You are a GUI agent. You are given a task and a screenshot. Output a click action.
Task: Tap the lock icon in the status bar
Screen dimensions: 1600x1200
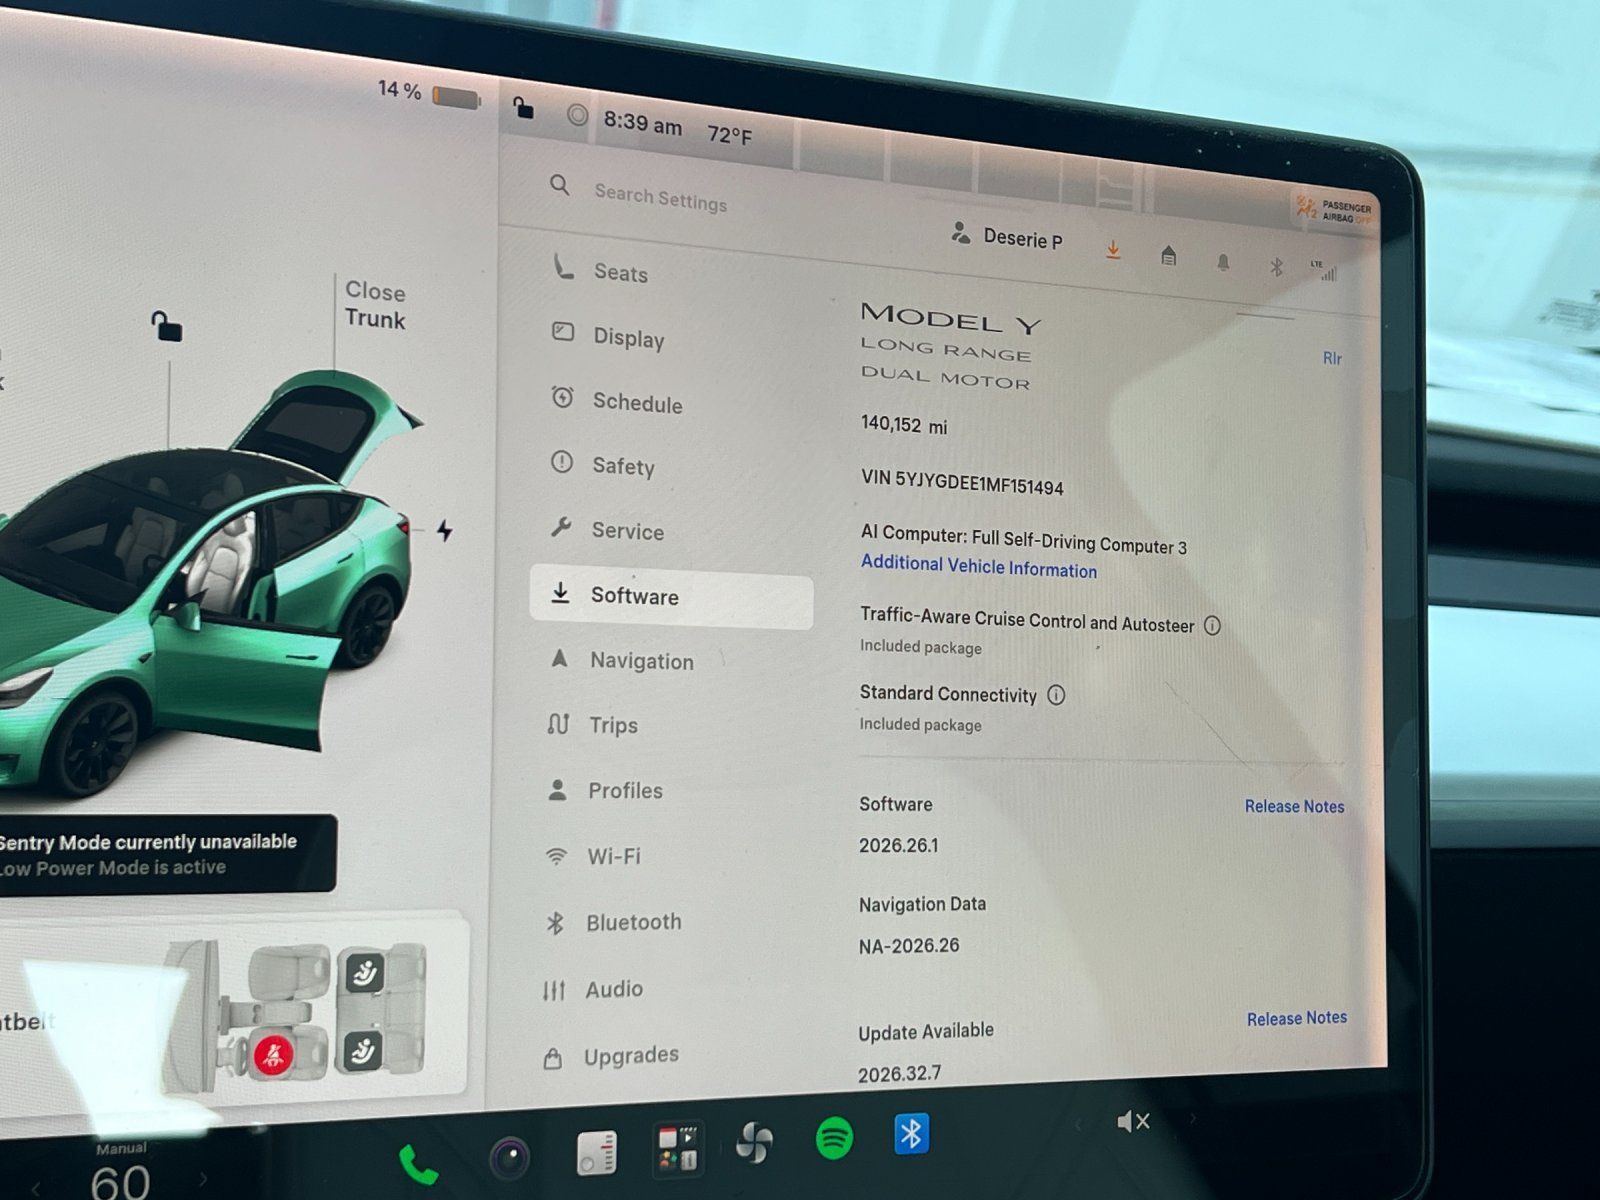(523, 107)
